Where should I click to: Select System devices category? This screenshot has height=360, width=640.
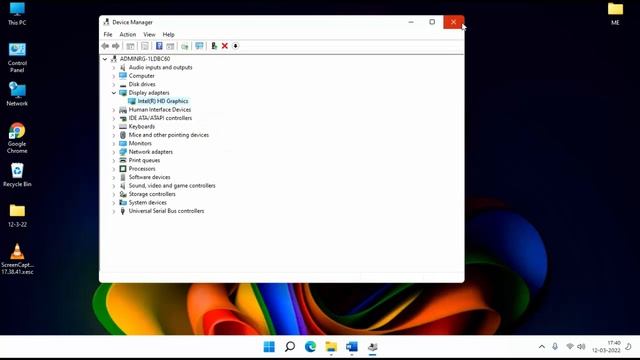click(147, 203)
